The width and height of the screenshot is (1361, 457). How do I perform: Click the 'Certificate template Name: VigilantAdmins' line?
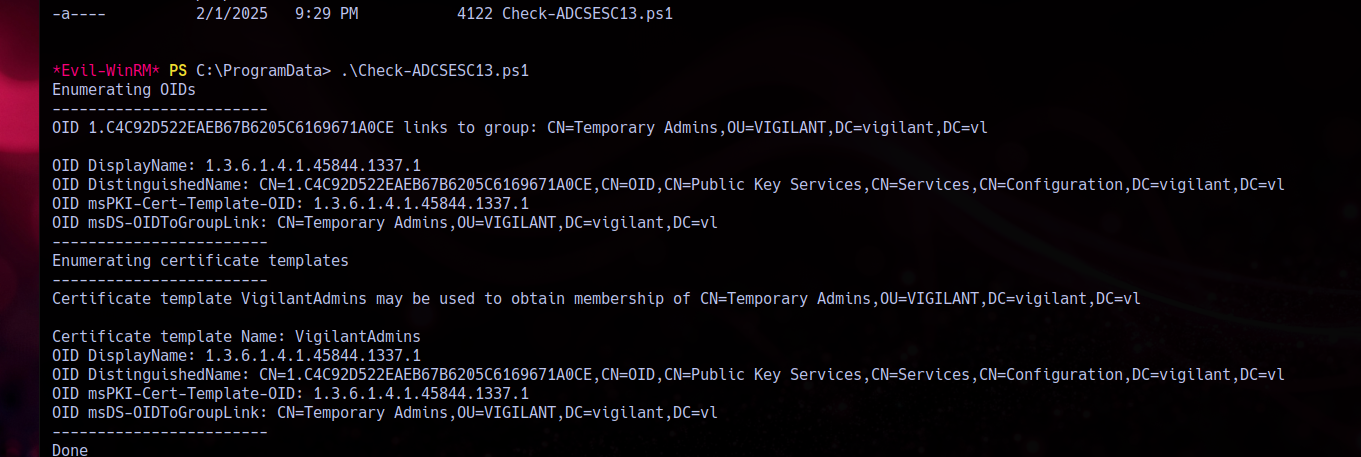pos(236,337)
